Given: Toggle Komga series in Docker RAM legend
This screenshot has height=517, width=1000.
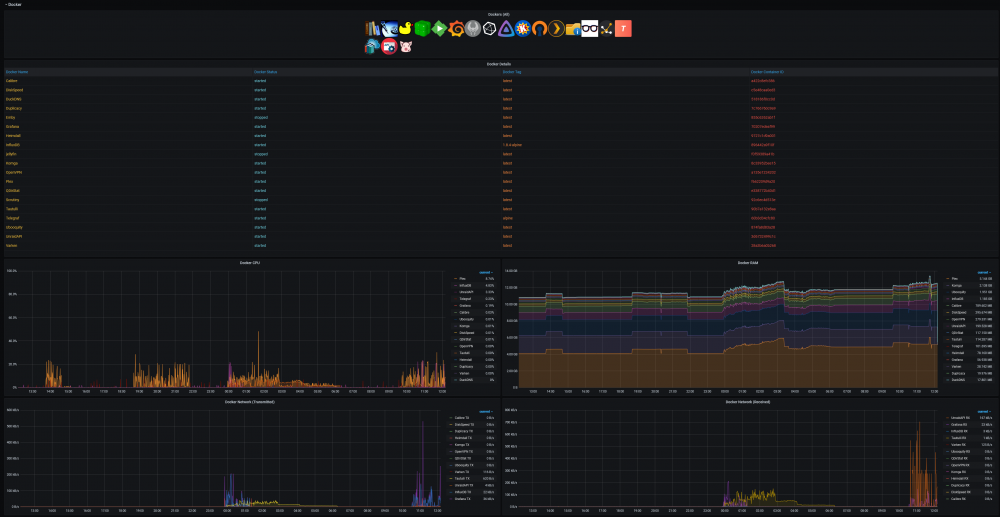Looking at the screenshot, I should pos(957,286).
